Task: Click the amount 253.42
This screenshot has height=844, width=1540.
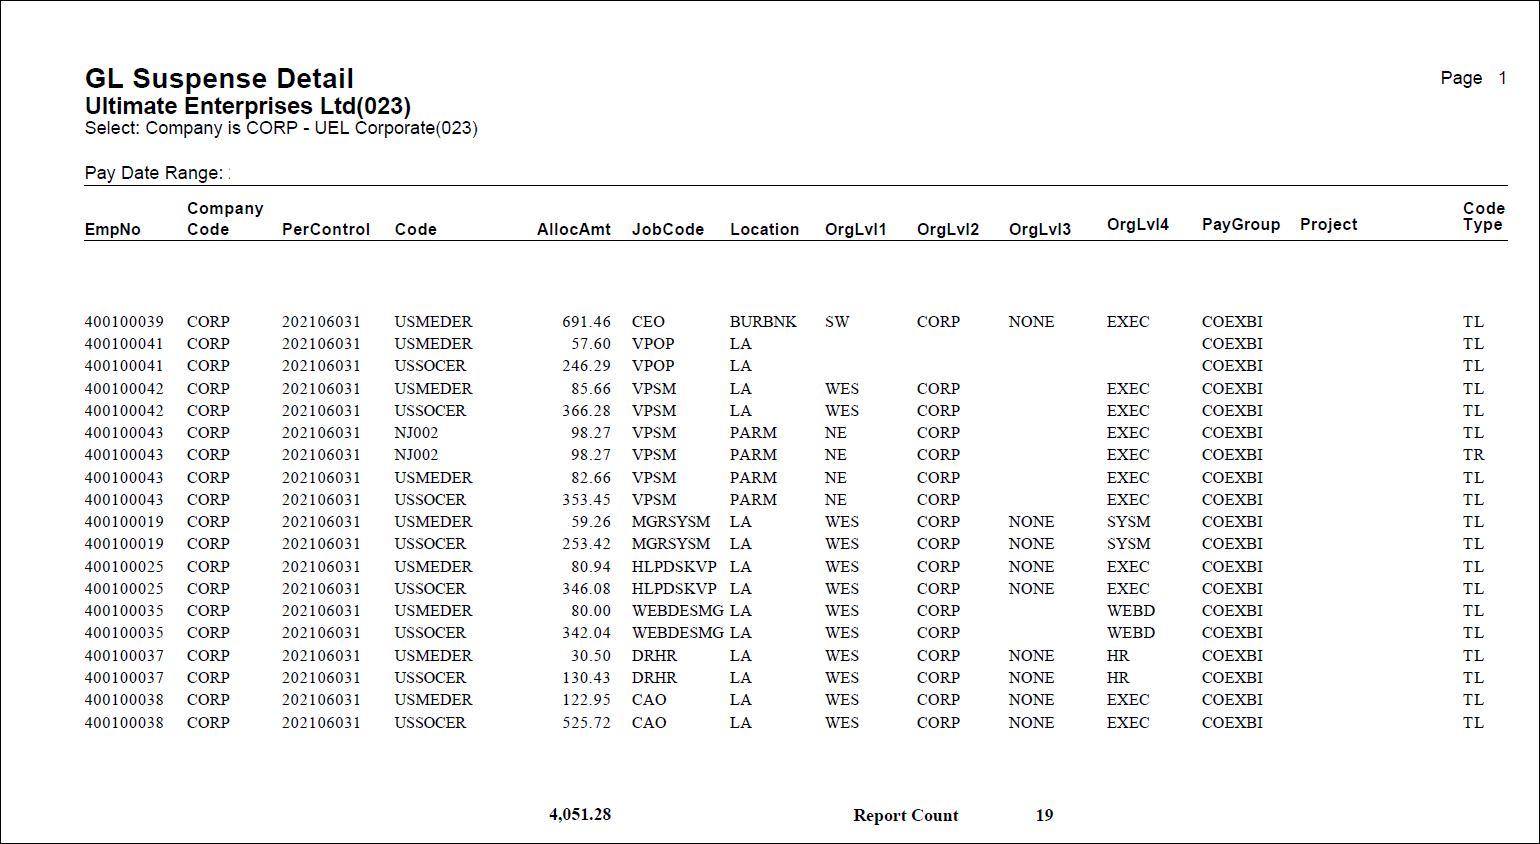Action: (586, 544)
